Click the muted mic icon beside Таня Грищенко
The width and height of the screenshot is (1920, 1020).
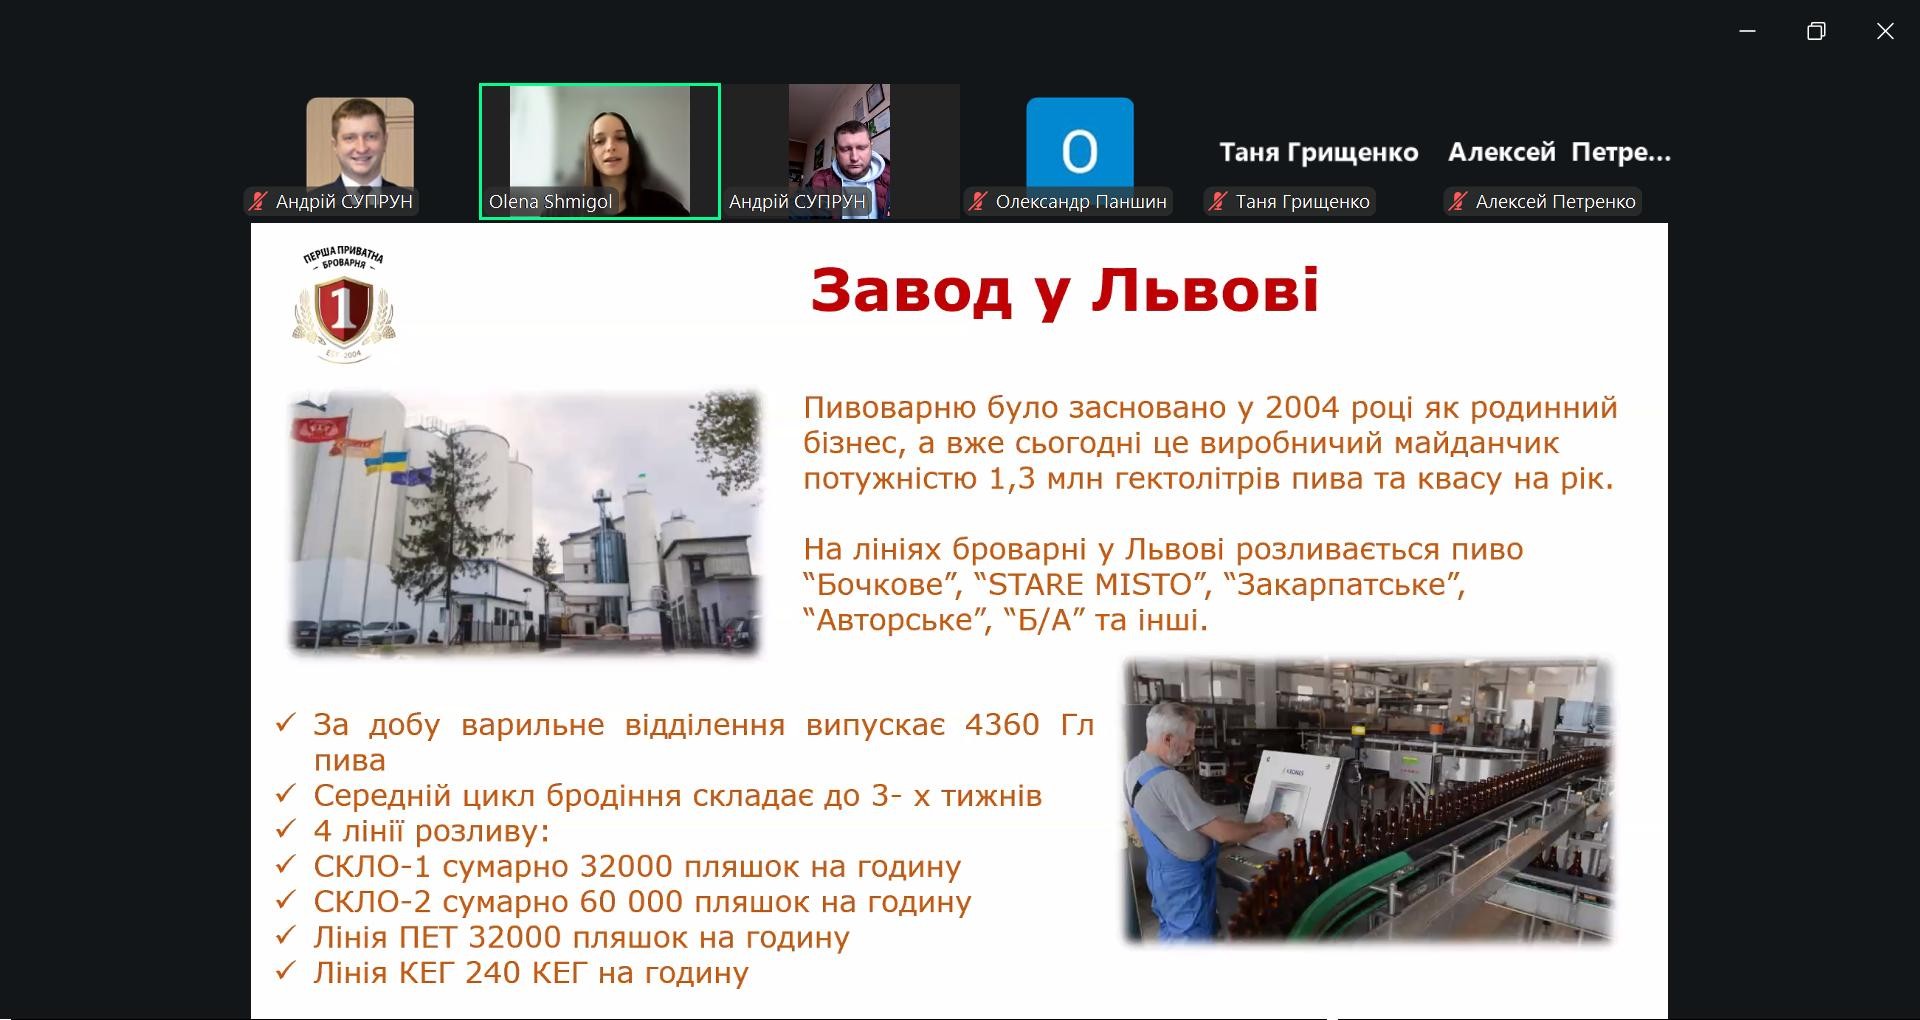[x=1218, y=202]
